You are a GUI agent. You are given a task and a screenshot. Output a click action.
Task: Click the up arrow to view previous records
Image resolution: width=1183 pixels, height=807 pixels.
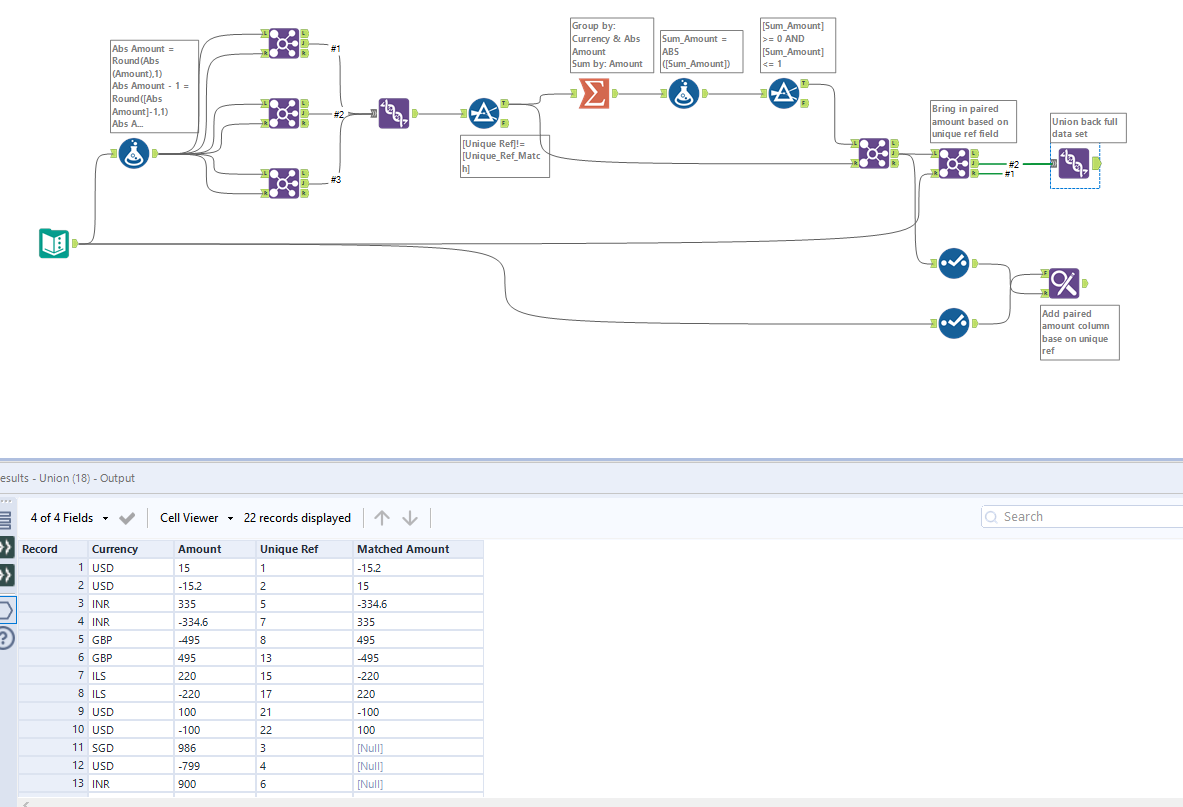click(381, 517)
